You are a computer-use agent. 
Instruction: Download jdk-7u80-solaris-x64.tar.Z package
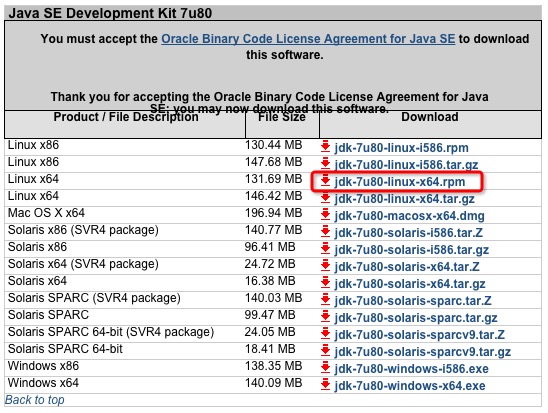(x=407, y=267)
